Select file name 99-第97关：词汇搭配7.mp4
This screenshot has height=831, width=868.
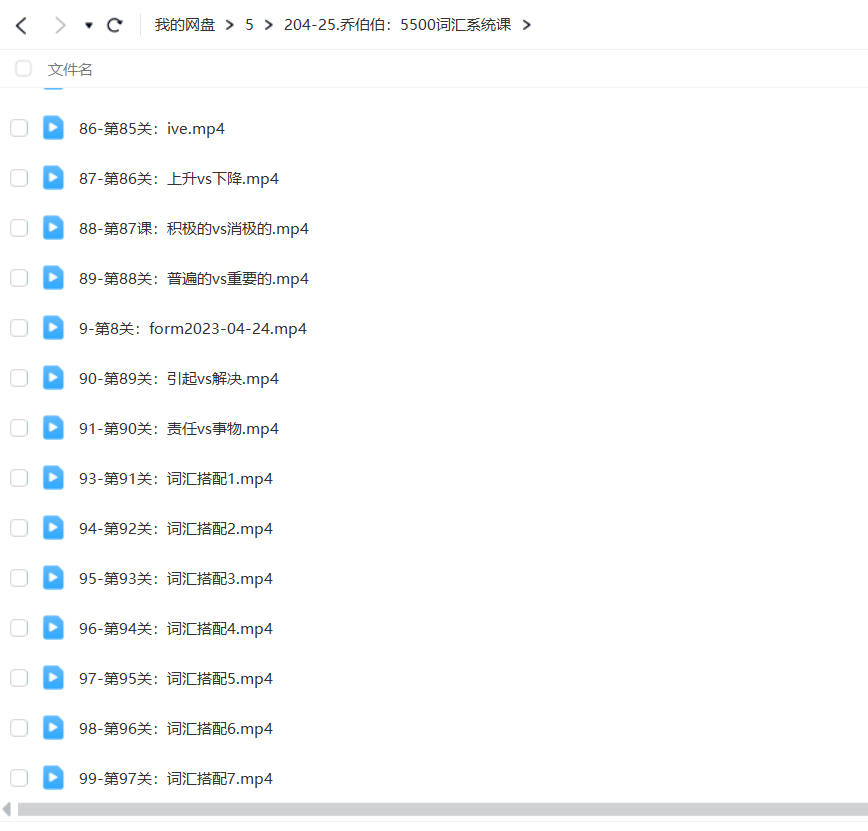176,779
